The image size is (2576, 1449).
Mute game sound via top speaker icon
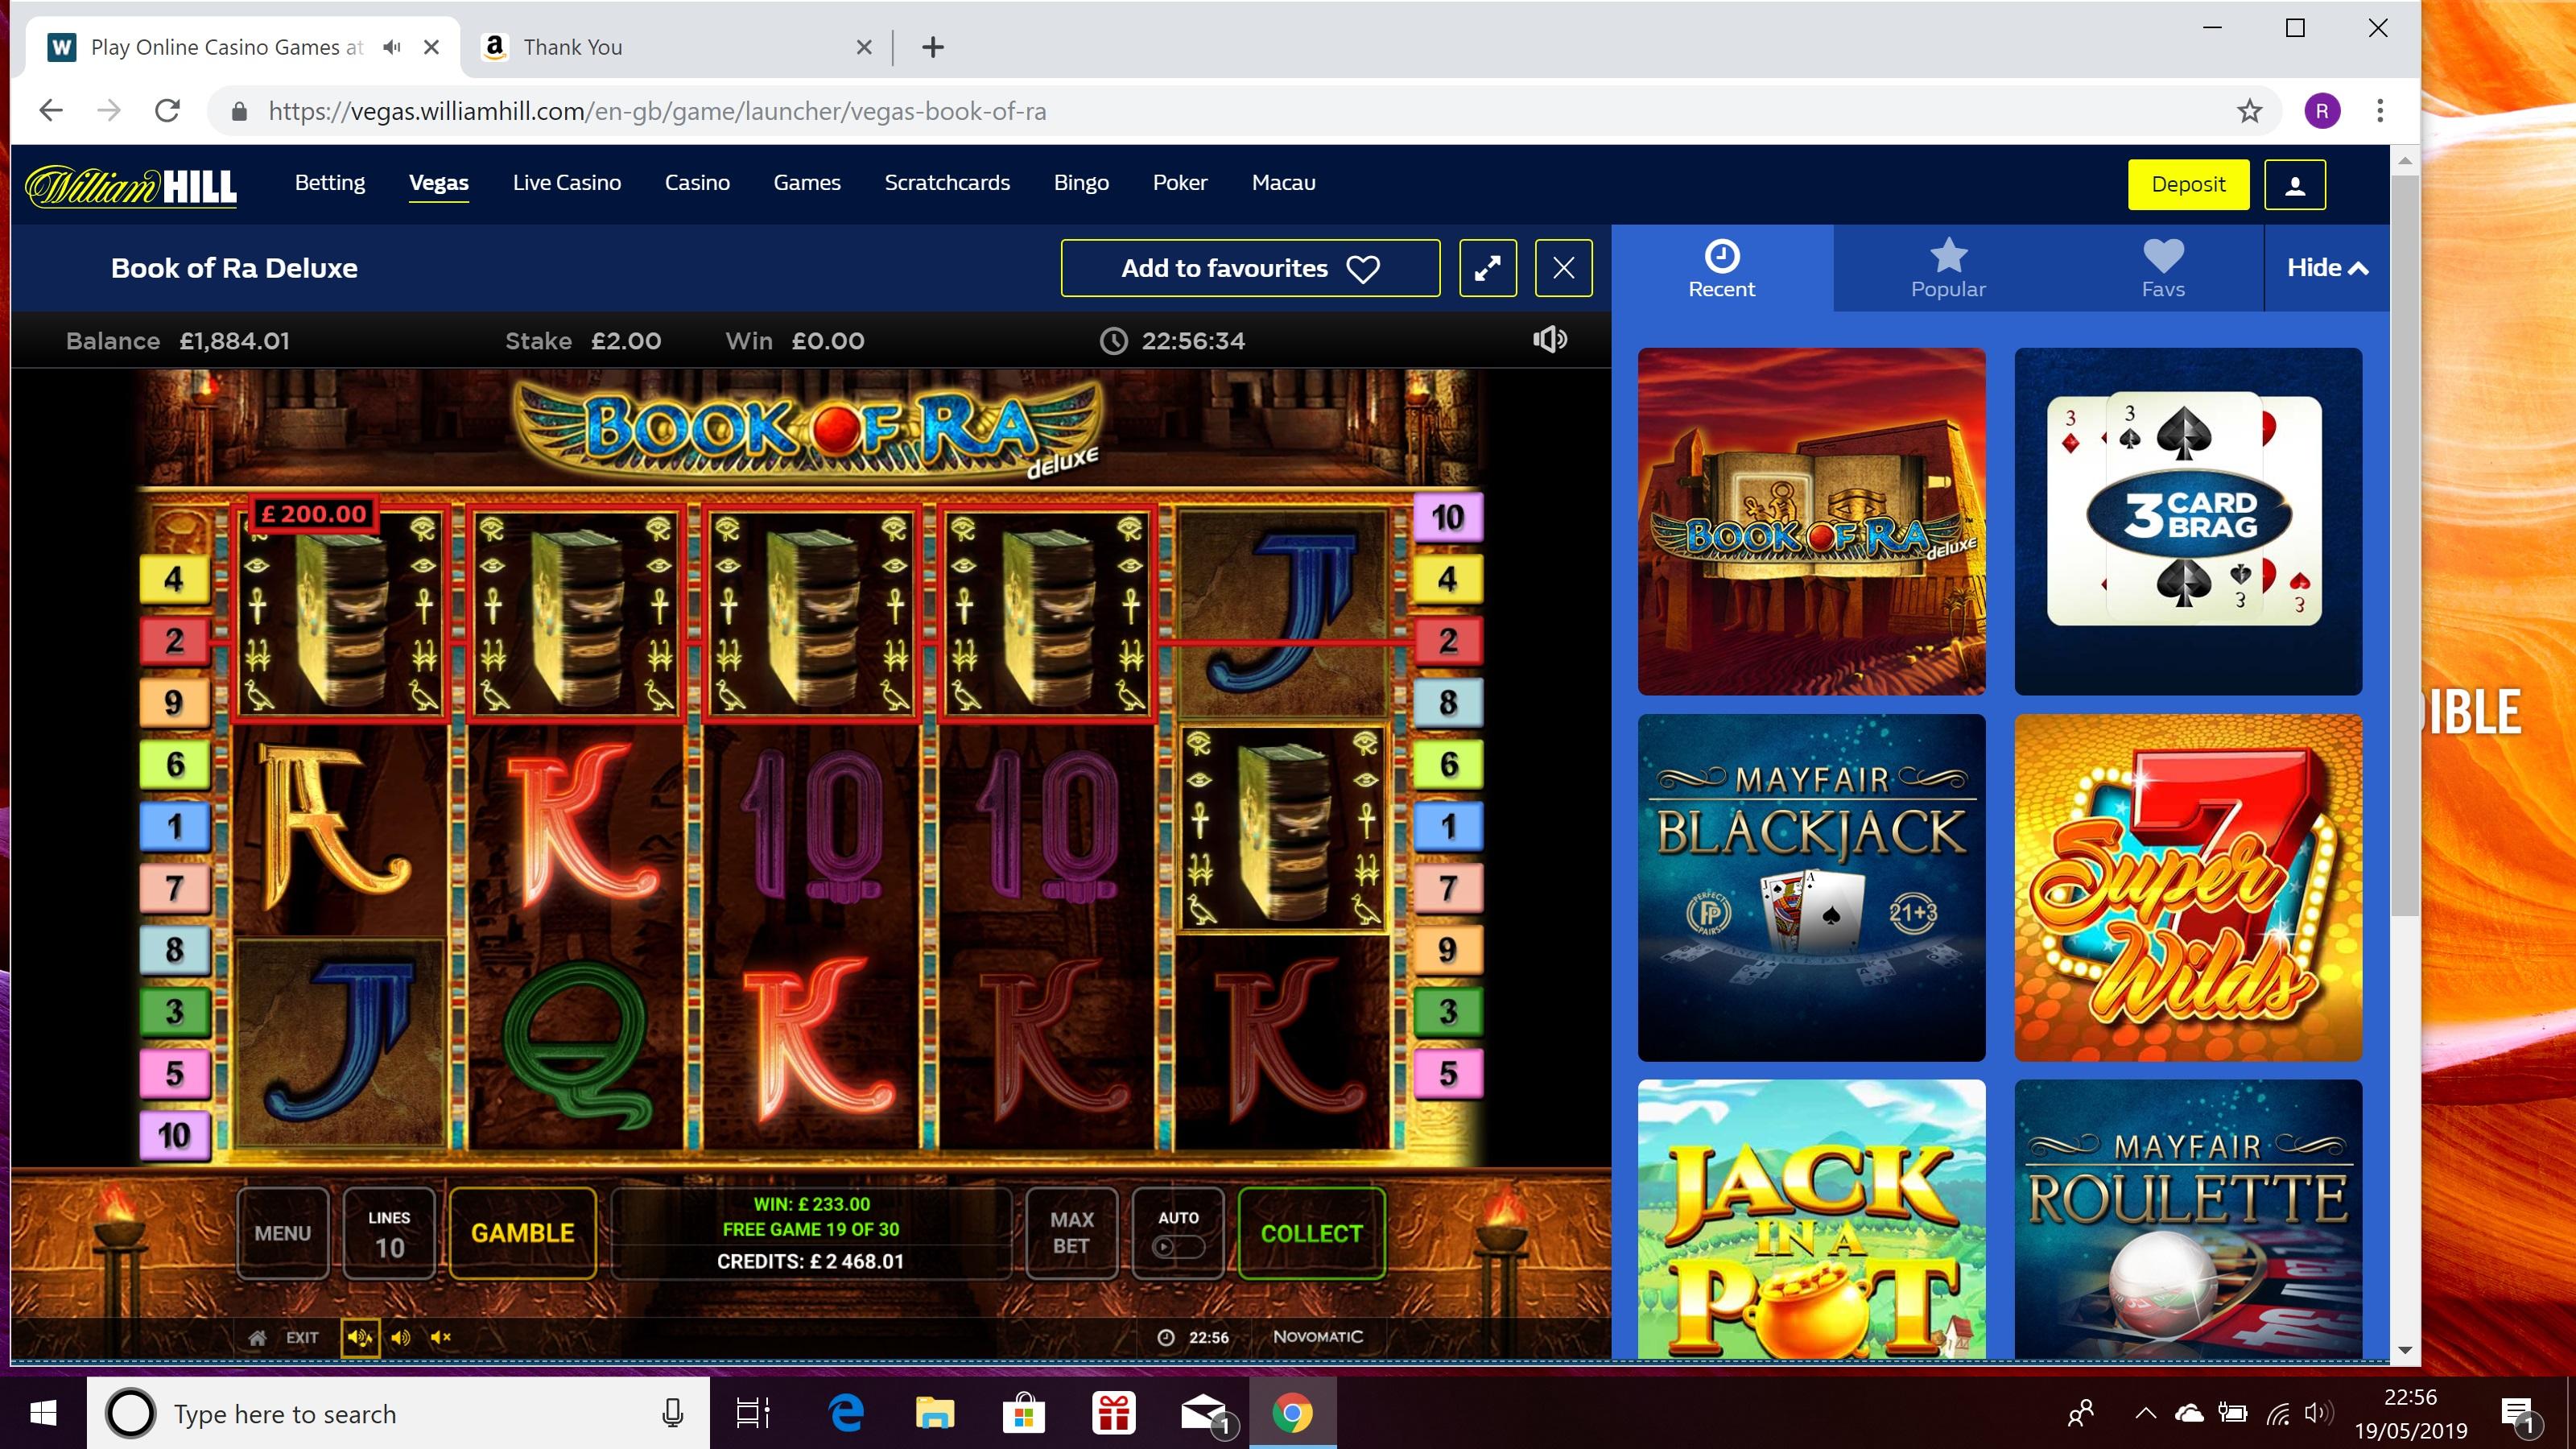click(1550, 340)
